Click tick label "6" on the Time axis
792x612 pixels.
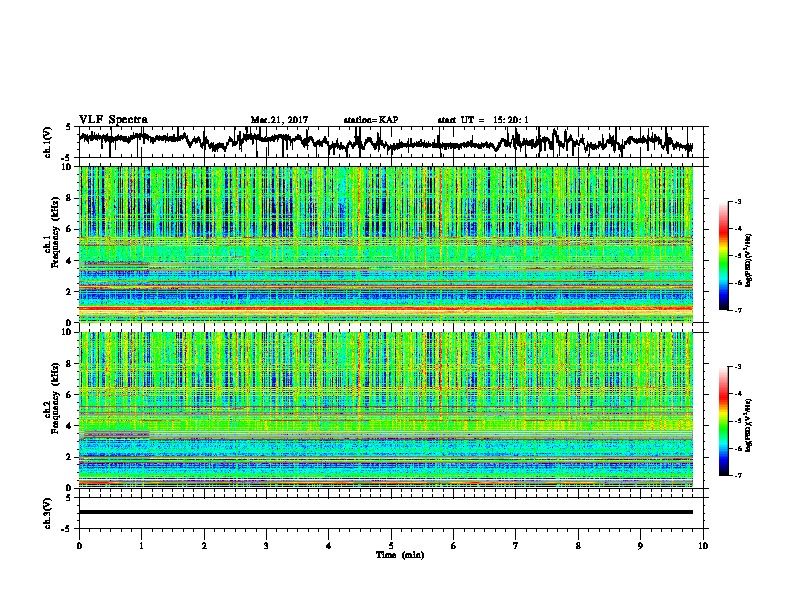tap(454, 546)
